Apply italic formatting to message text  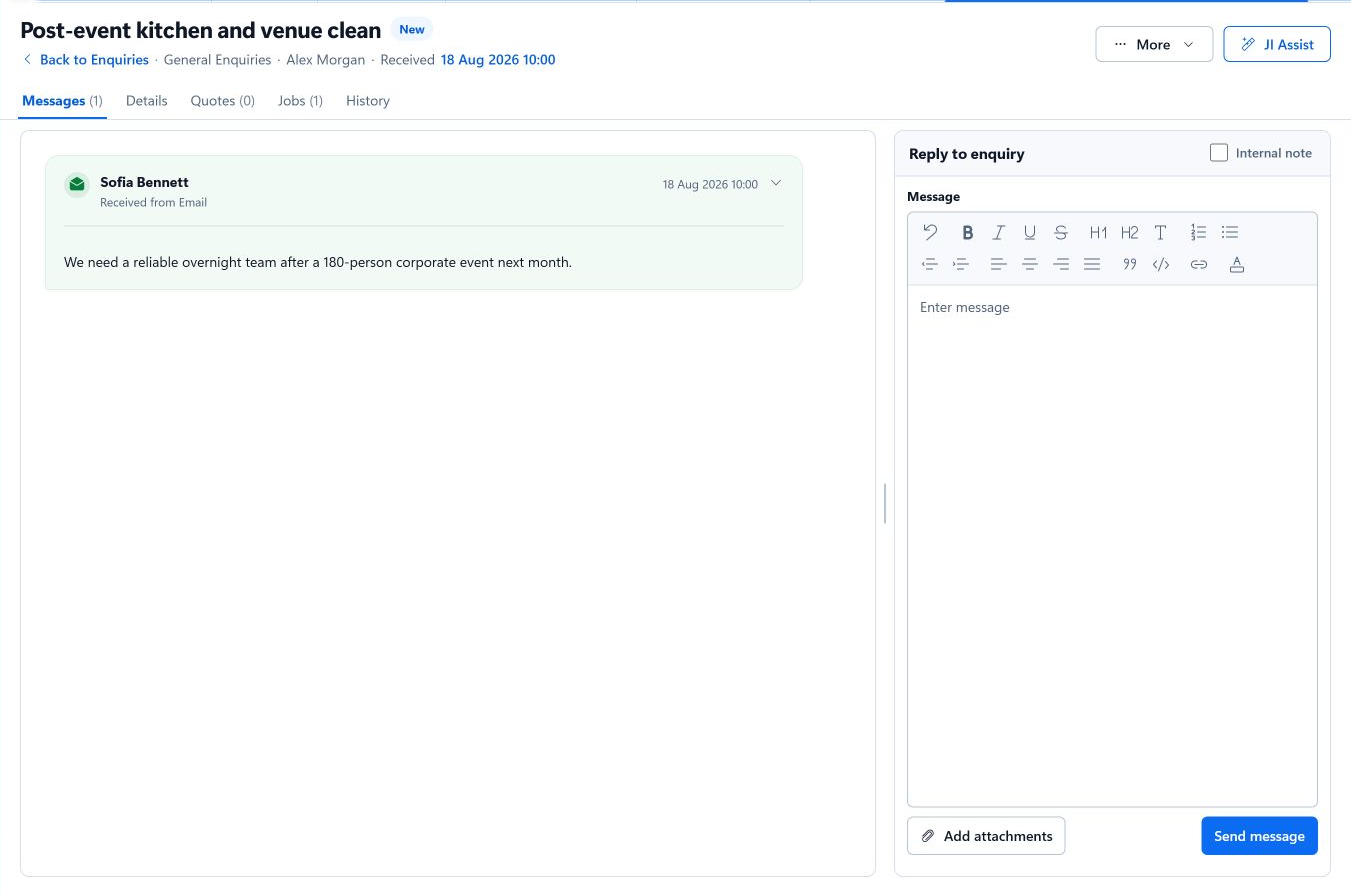tap(998, 233)
